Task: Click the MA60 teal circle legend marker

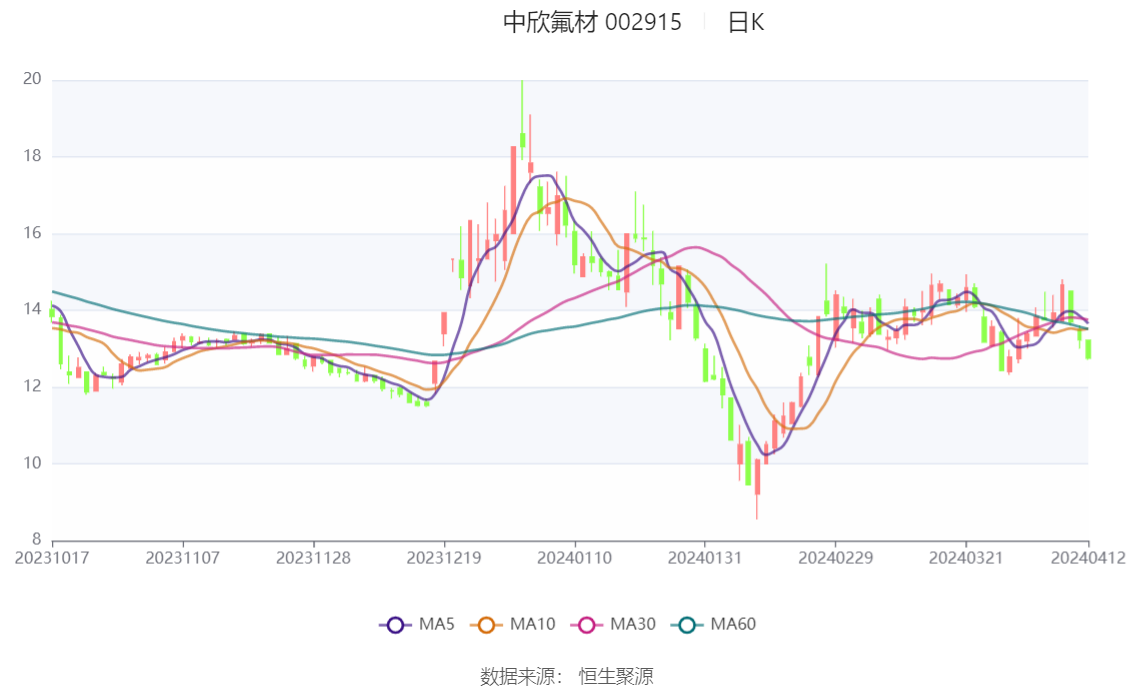Action: click(x=687, y=625)
